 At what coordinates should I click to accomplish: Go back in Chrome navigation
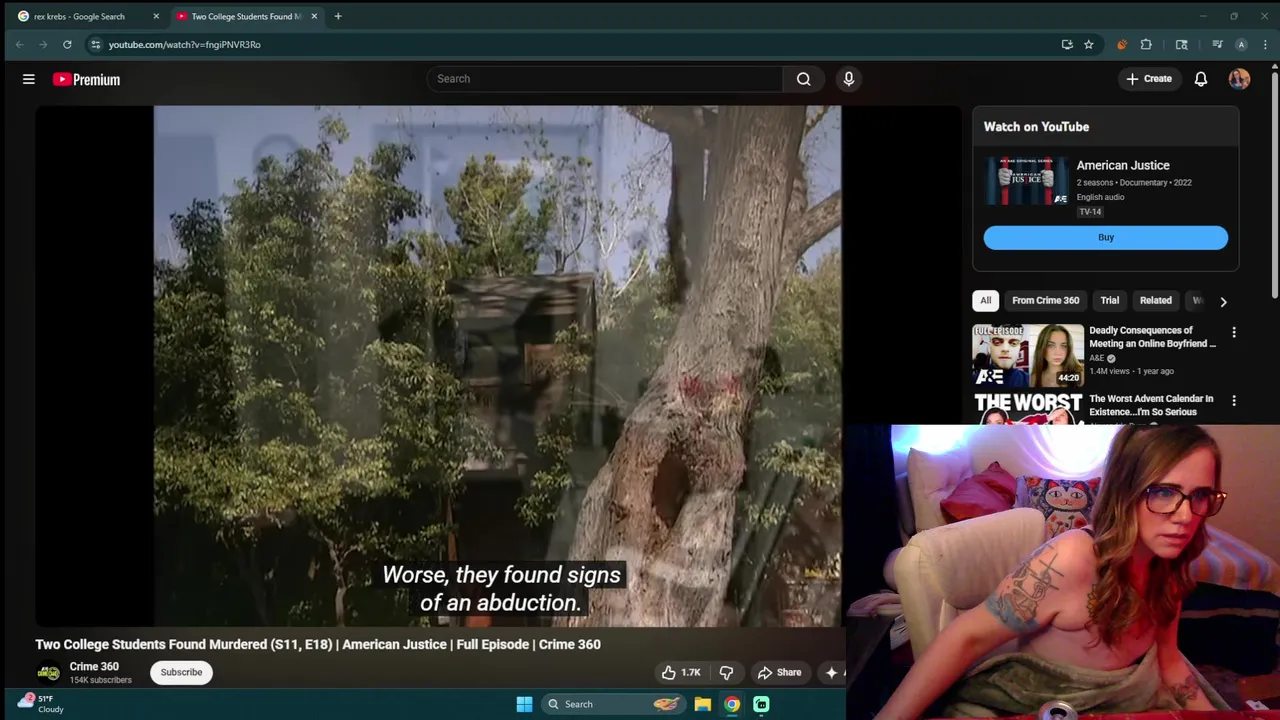tap(19, 44)
